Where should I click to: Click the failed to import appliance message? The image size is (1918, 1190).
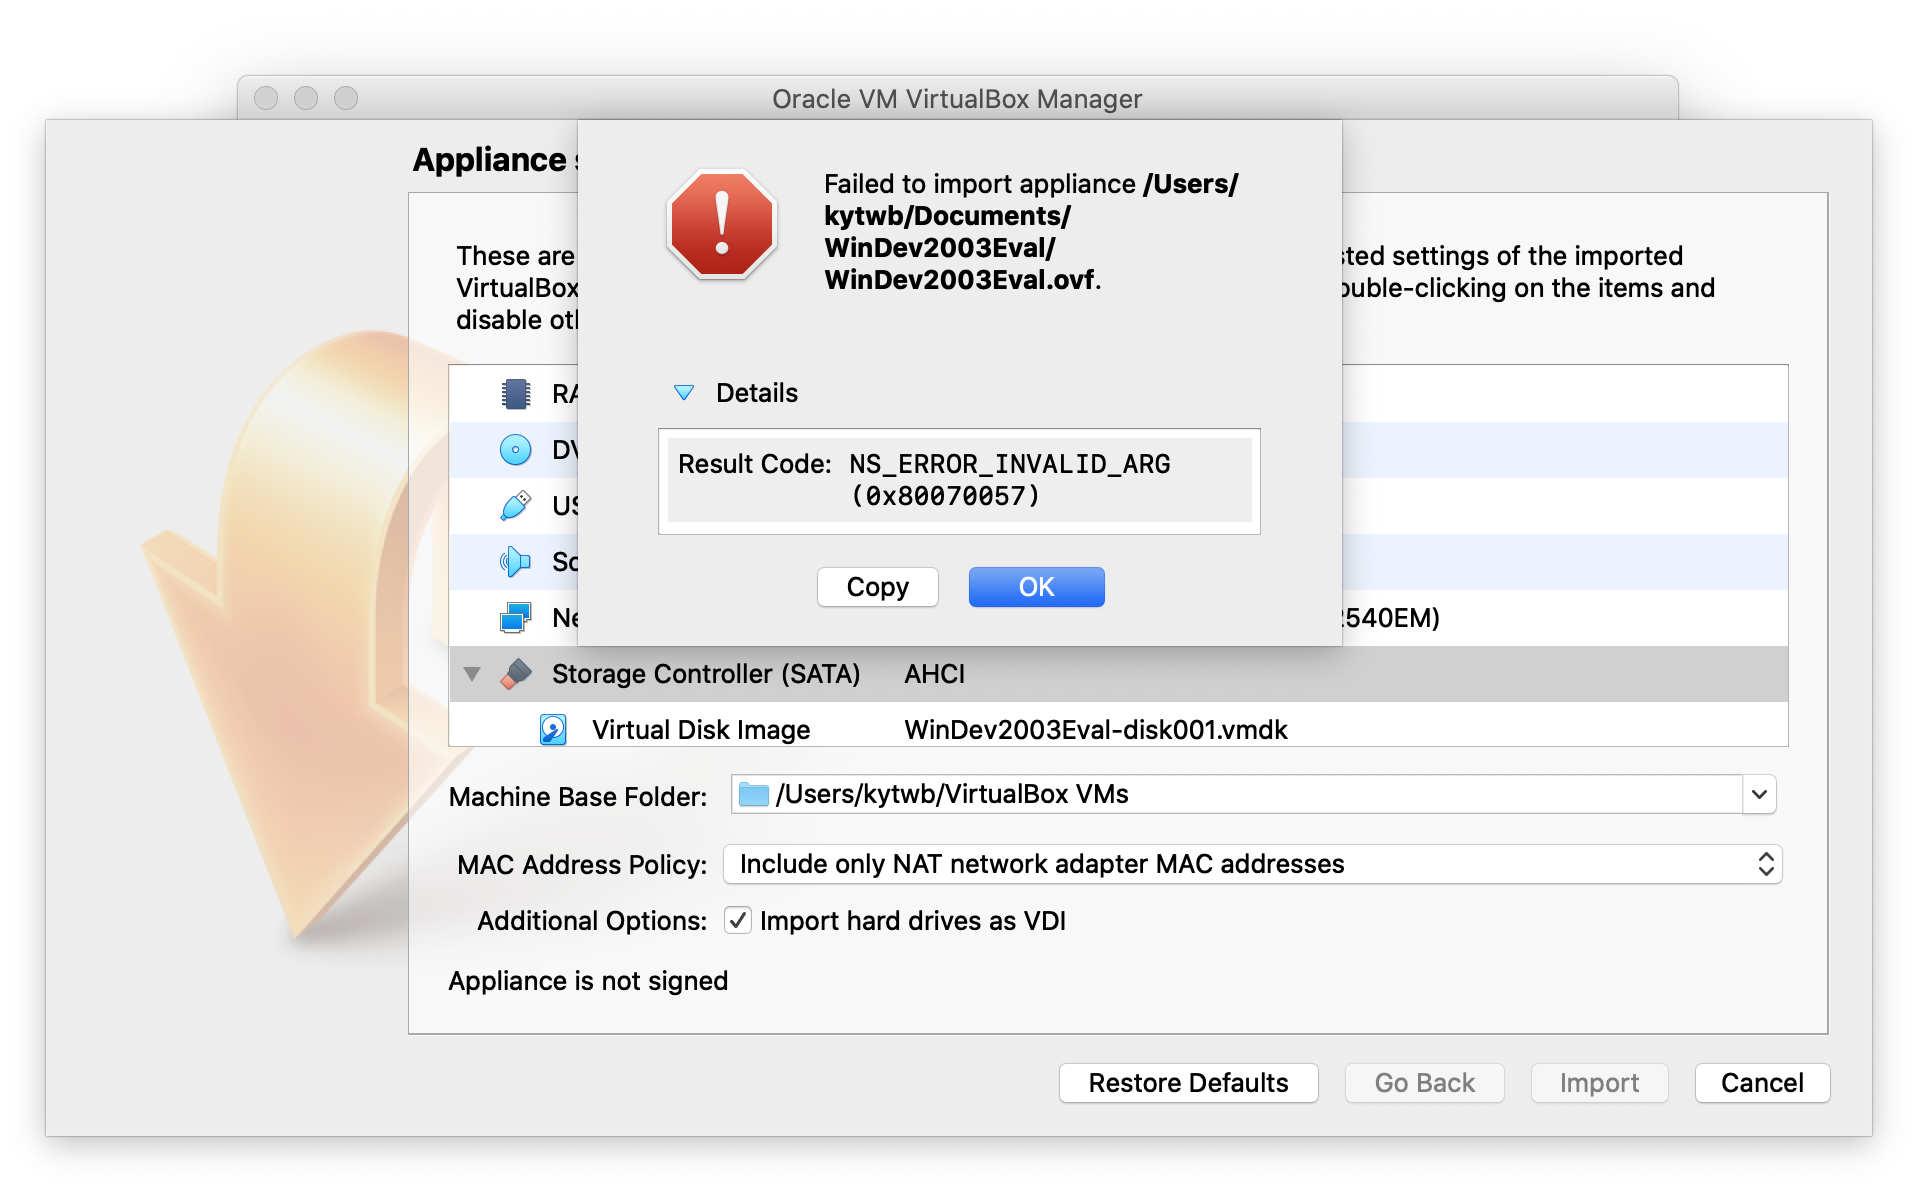1031,232
